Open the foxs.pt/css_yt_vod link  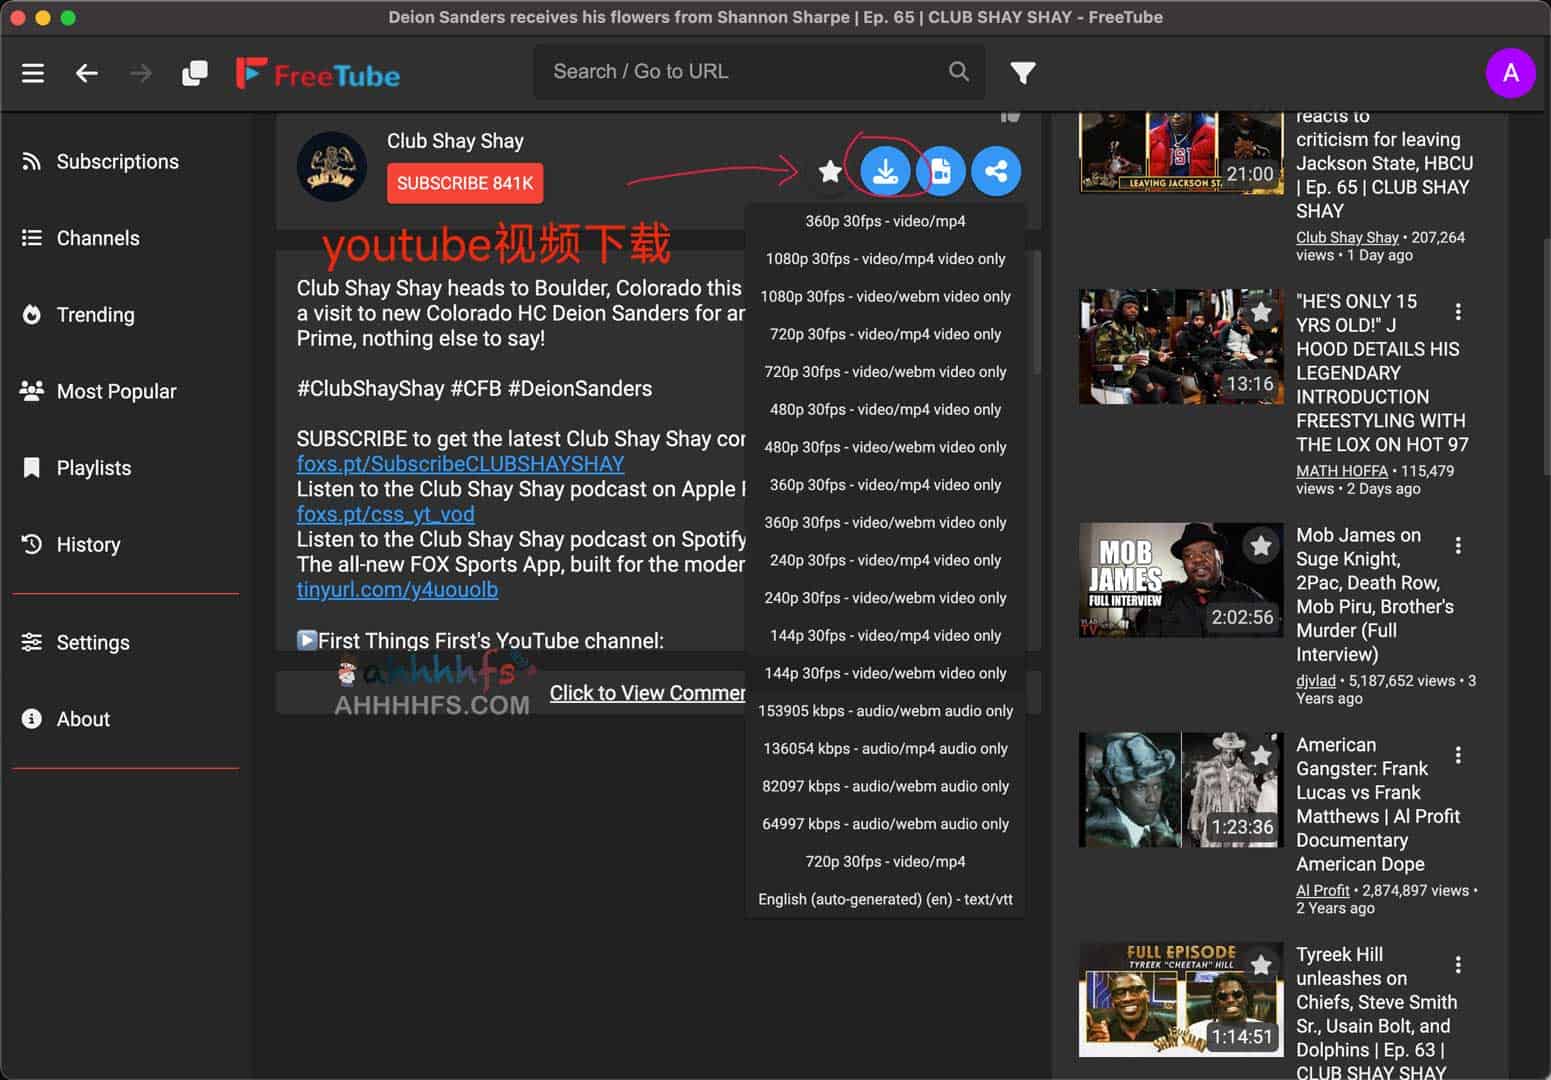coord(385,513)
